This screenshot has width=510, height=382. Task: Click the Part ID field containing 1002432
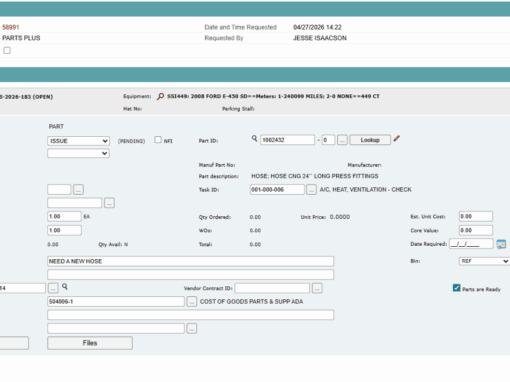pos(287,140)
